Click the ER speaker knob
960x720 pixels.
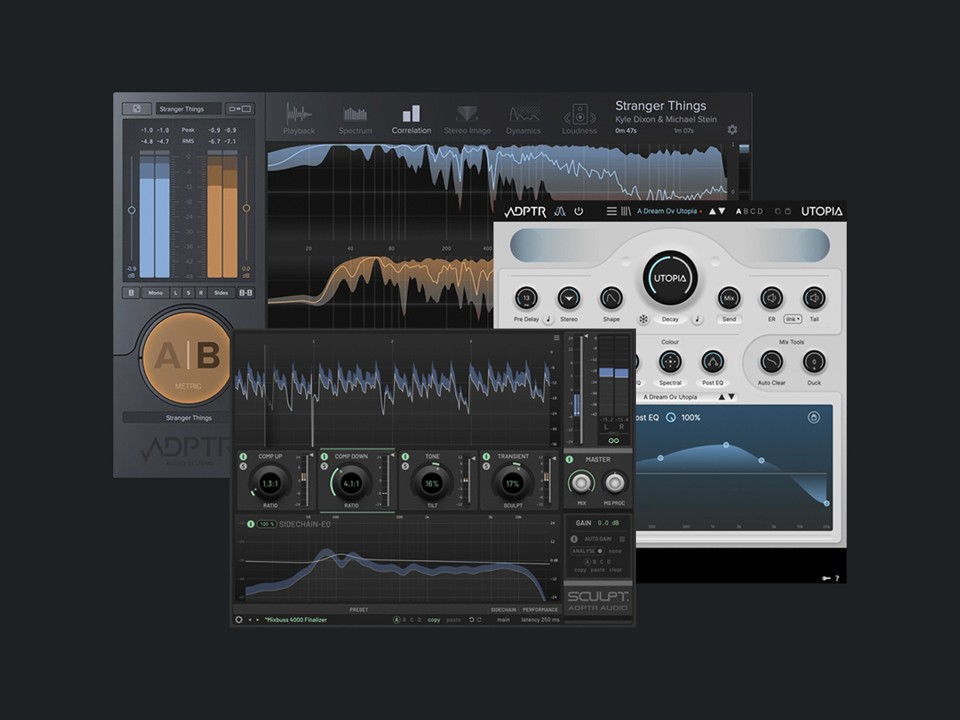771,298
